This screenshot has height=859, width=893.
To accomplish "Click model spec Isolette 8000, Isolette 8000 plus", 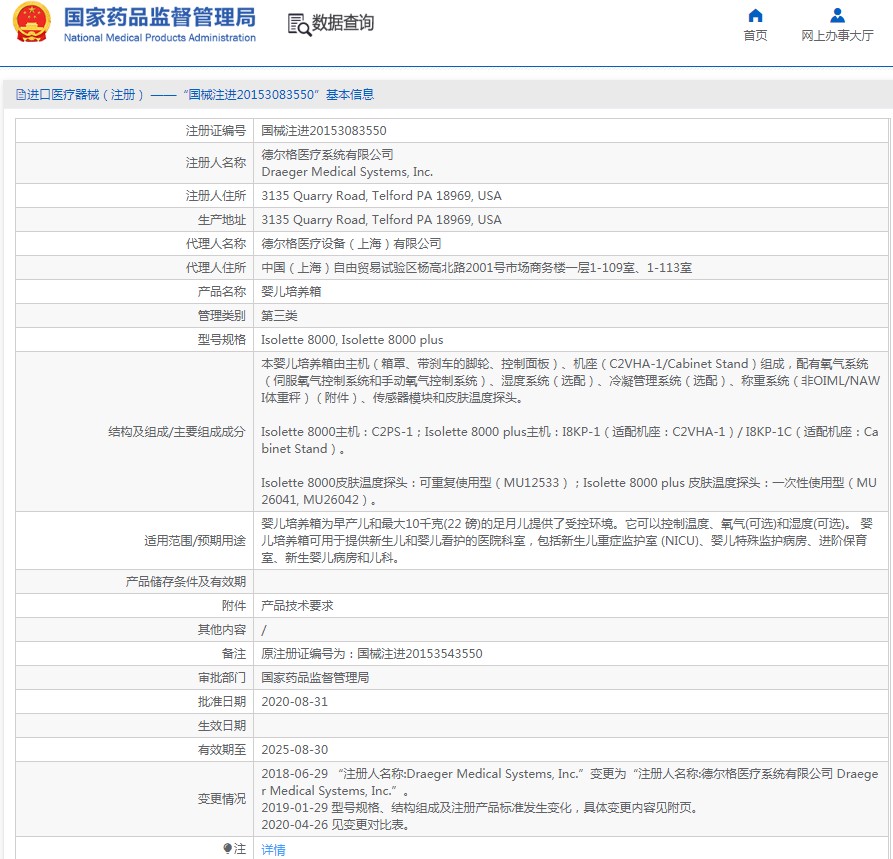I will coord(352,339).
